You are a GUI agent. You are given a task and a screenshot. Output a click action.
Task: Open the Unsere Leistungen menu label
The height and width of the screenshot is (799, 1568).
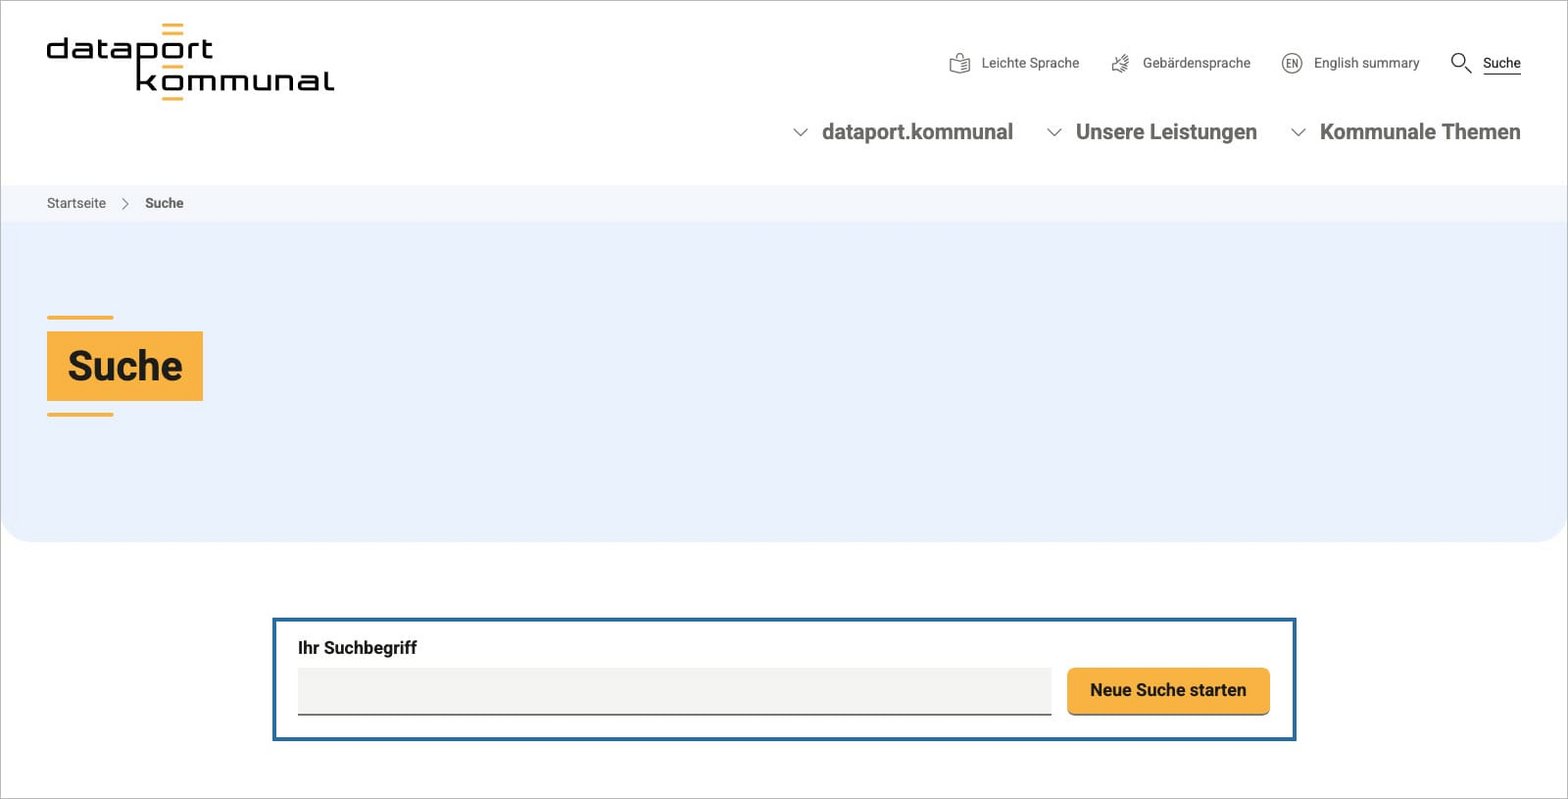[1166, 132]
